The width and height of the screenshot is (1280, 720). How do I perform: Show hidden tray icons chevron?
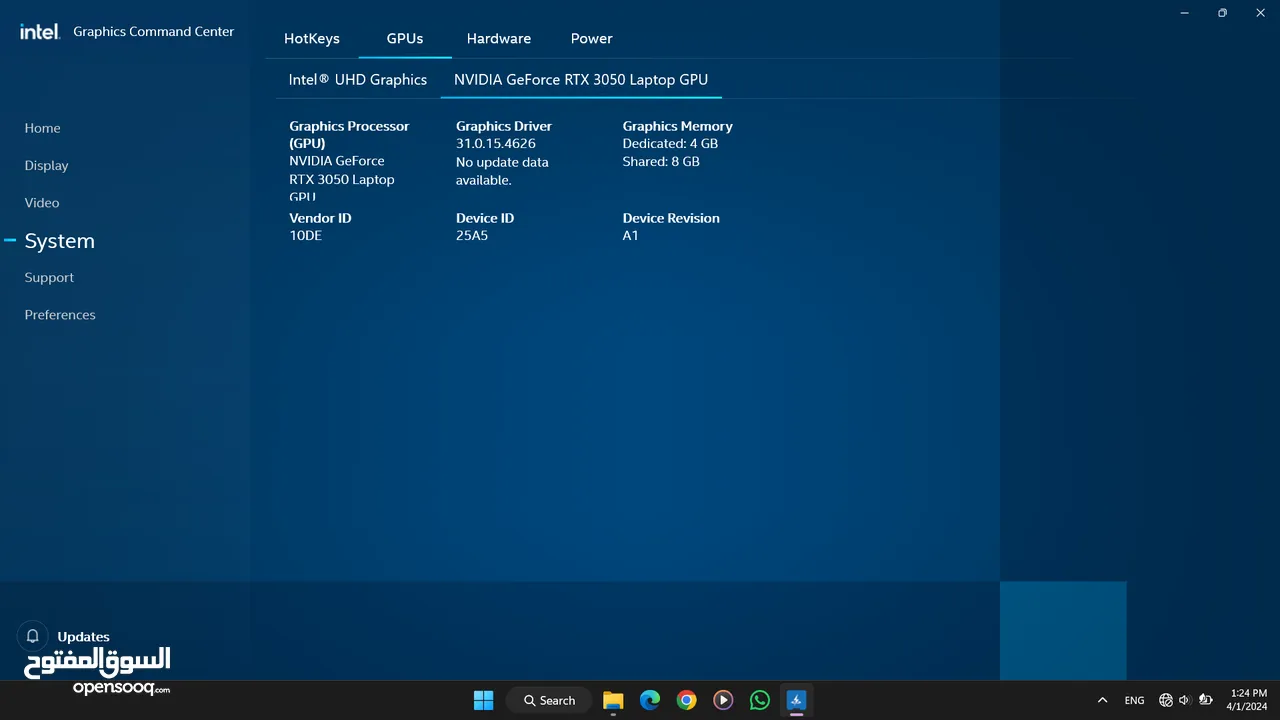[1102, 700]
